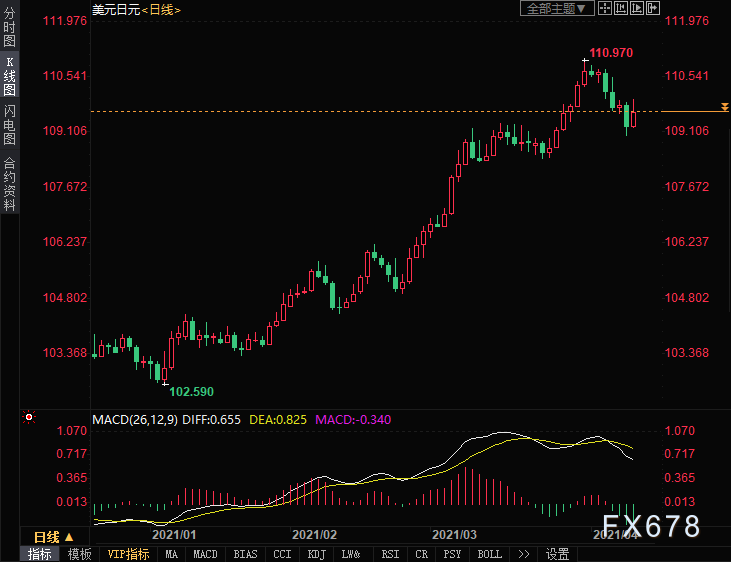Click the 模板 template button
The image size is (731, 562).
click(x=79, y=554)
